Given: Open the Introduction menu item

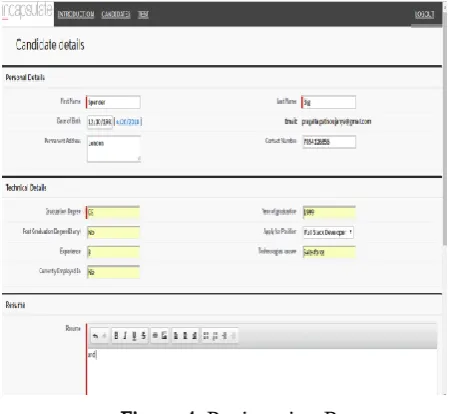Looking at the screenshot, I should [x=76, y=14].
